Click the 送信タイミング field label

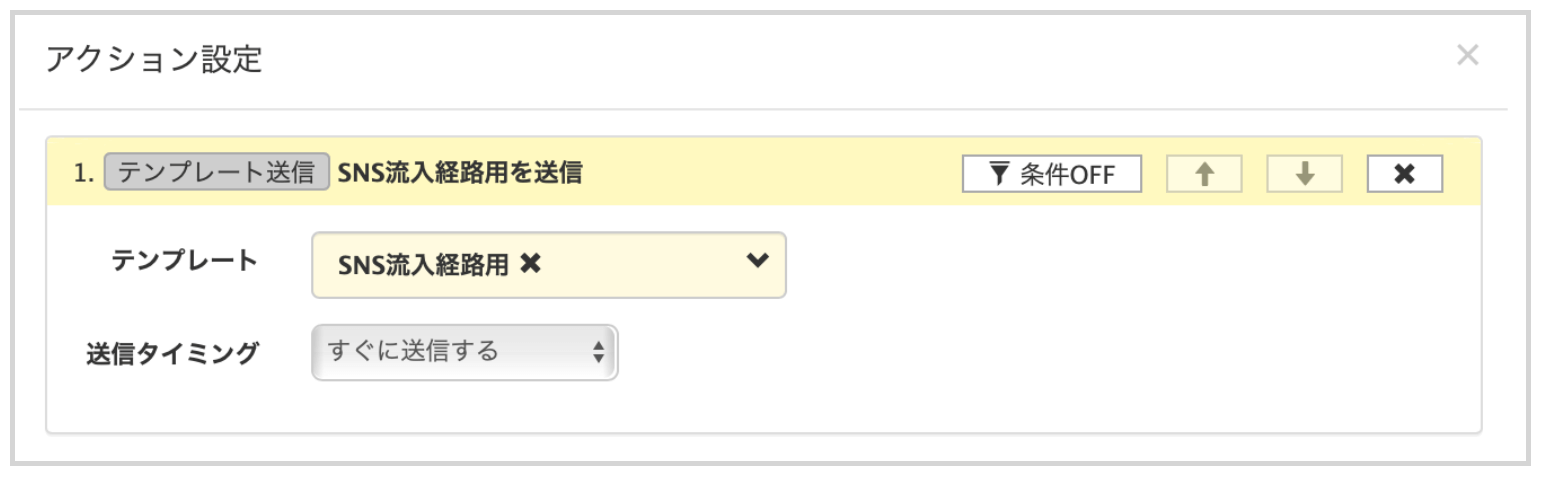[x=172, y=353]
